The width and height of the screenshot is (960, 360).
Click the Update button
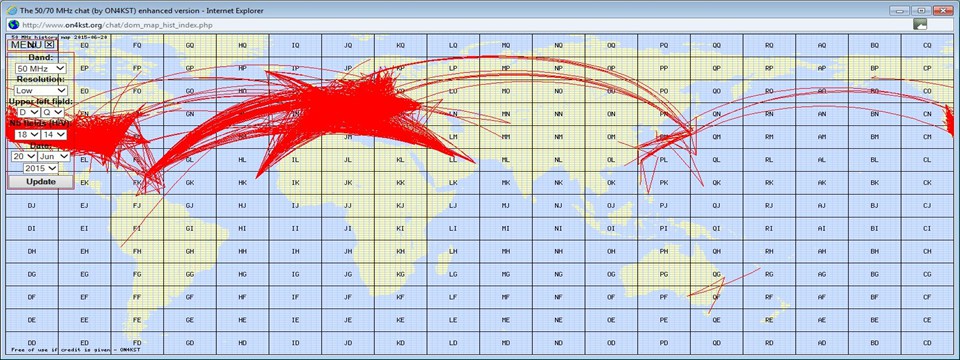(x=41, y=182)
